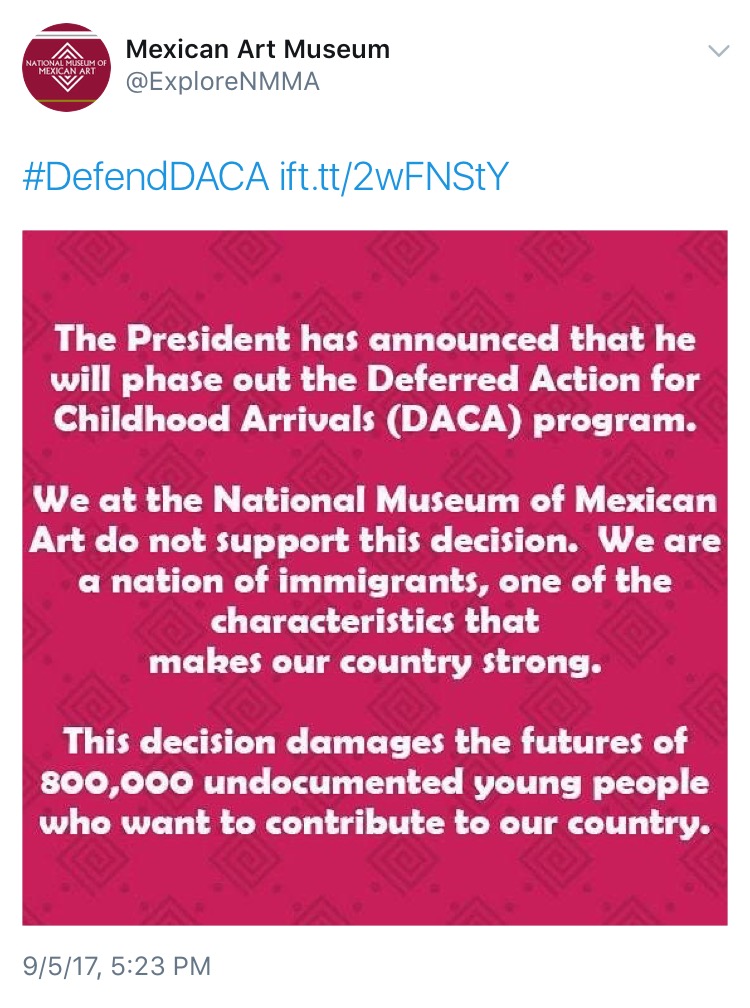Click the line 'The President has announced that he'
The image size is (750, 1008).
(x=375, y=339)
